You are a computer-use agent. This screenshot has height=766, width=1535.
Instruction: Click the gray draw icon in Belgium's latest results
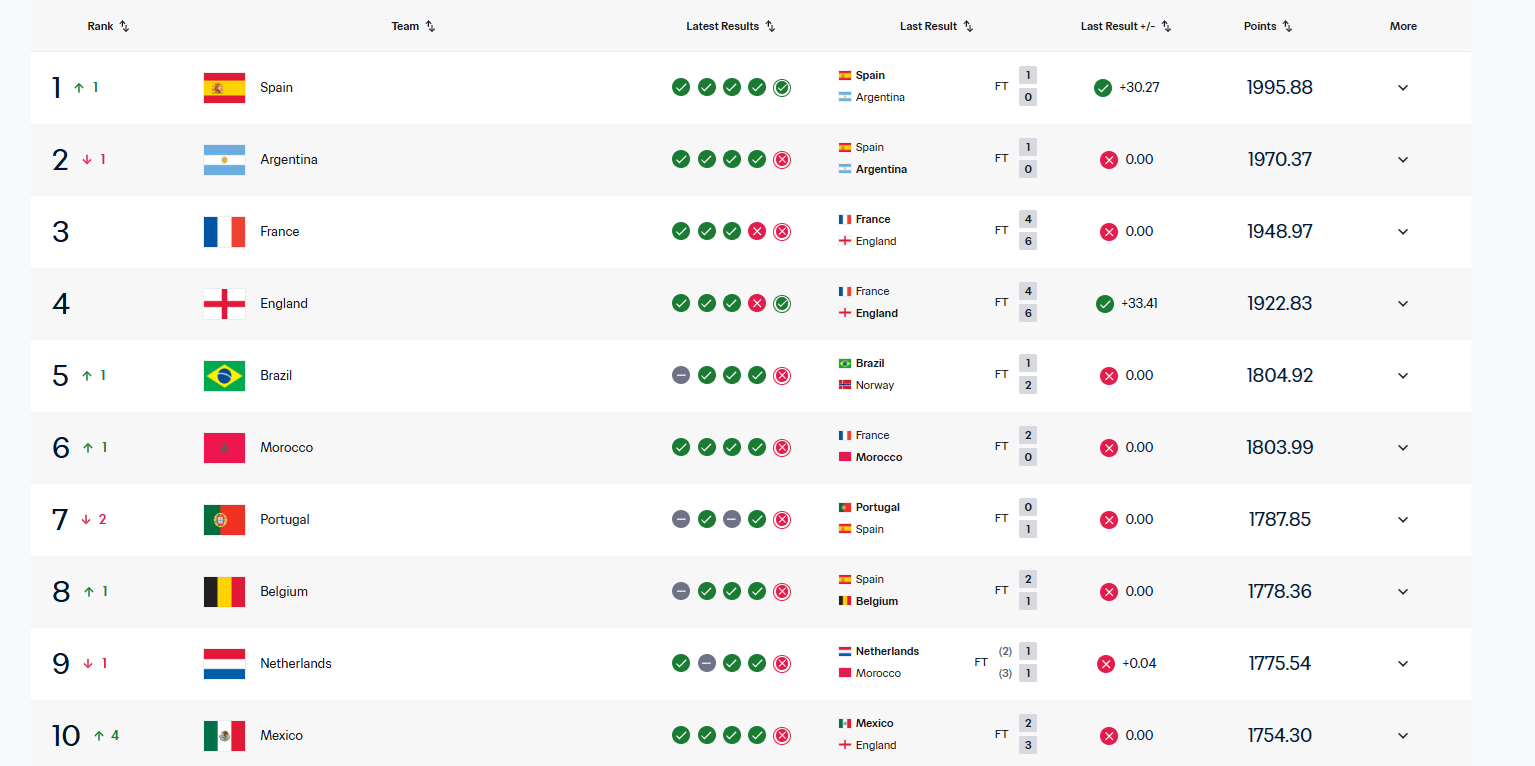pos(681,592)
